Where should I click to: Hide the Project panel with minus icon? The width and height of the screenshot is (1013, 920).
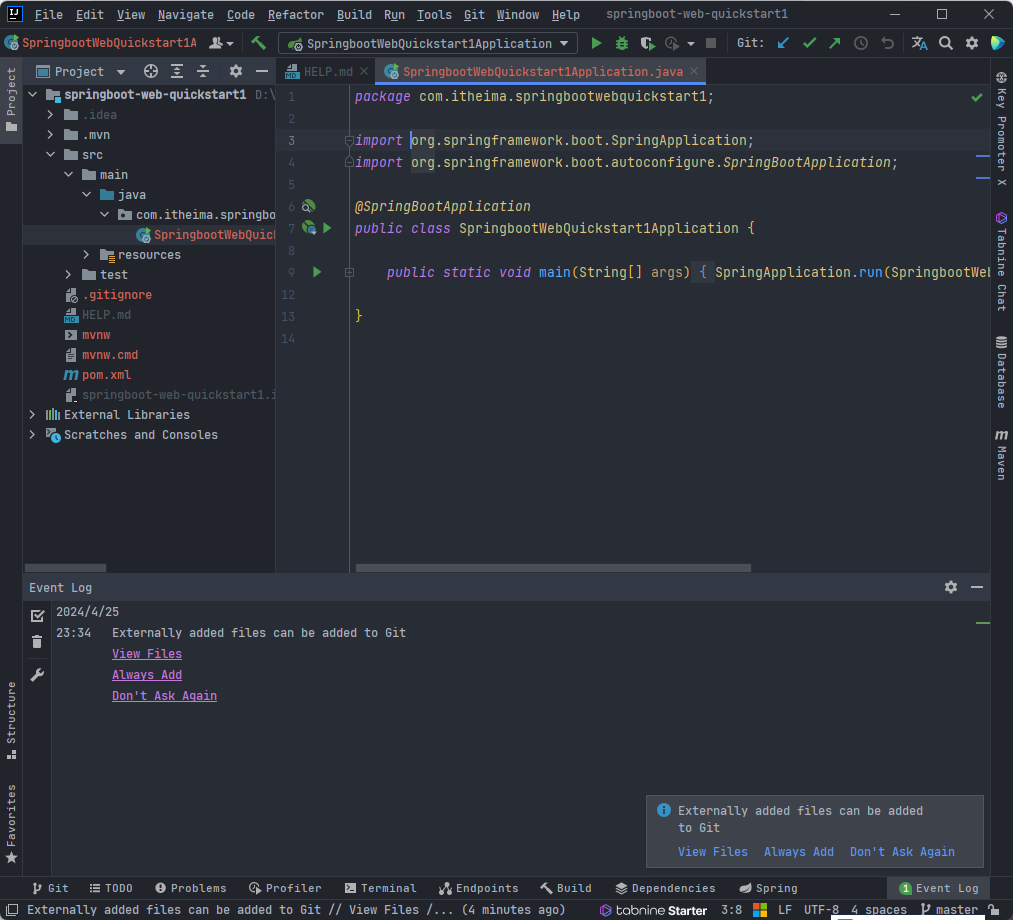click(x=262, y=71)
